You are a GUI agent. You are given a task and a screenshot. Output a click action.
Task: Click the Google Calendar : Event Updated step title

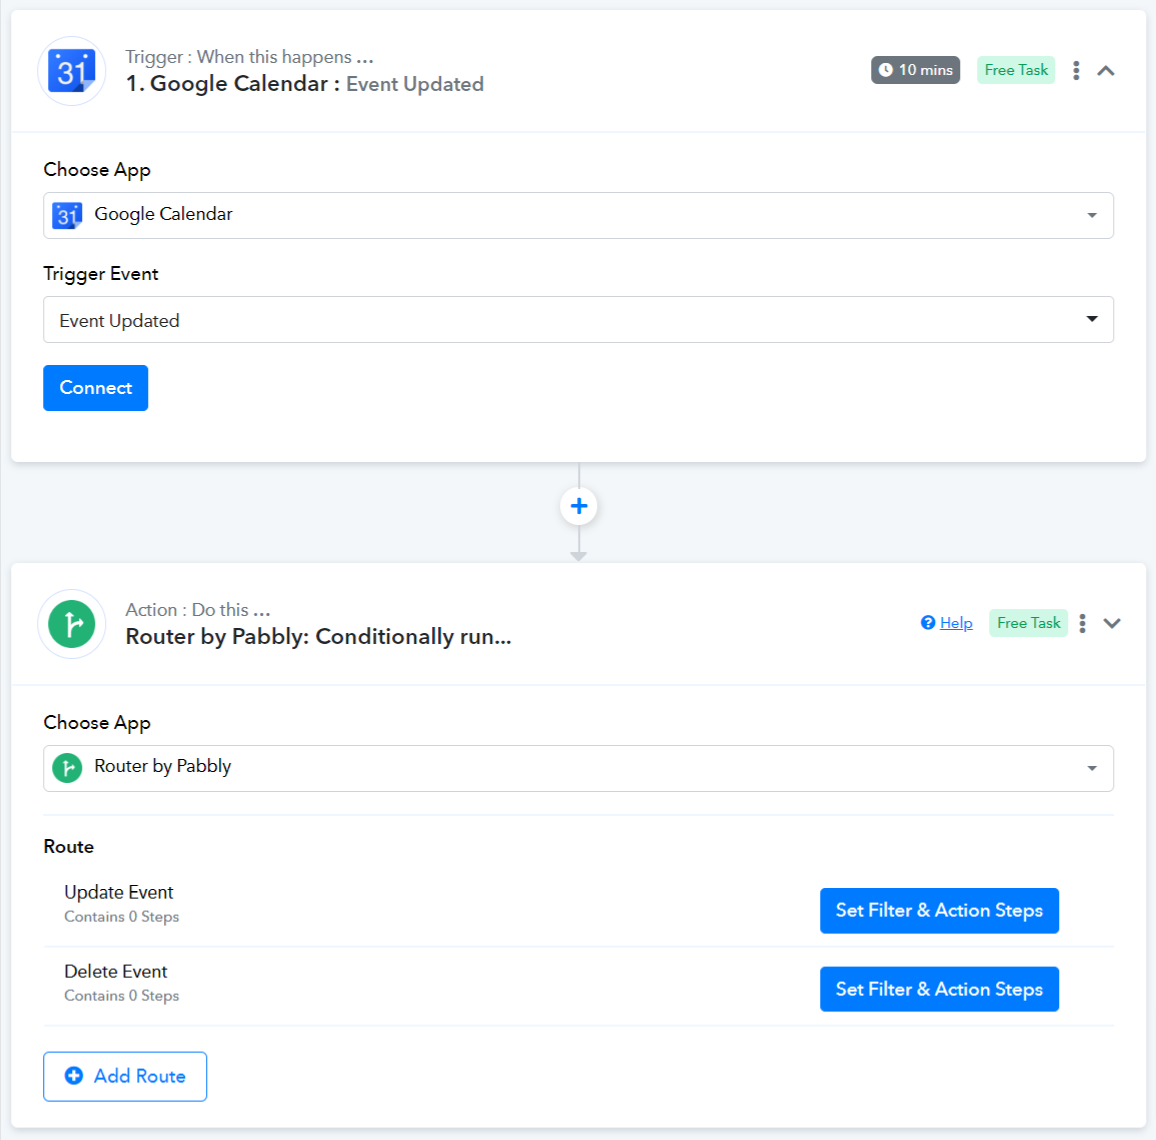click(304, 84)
